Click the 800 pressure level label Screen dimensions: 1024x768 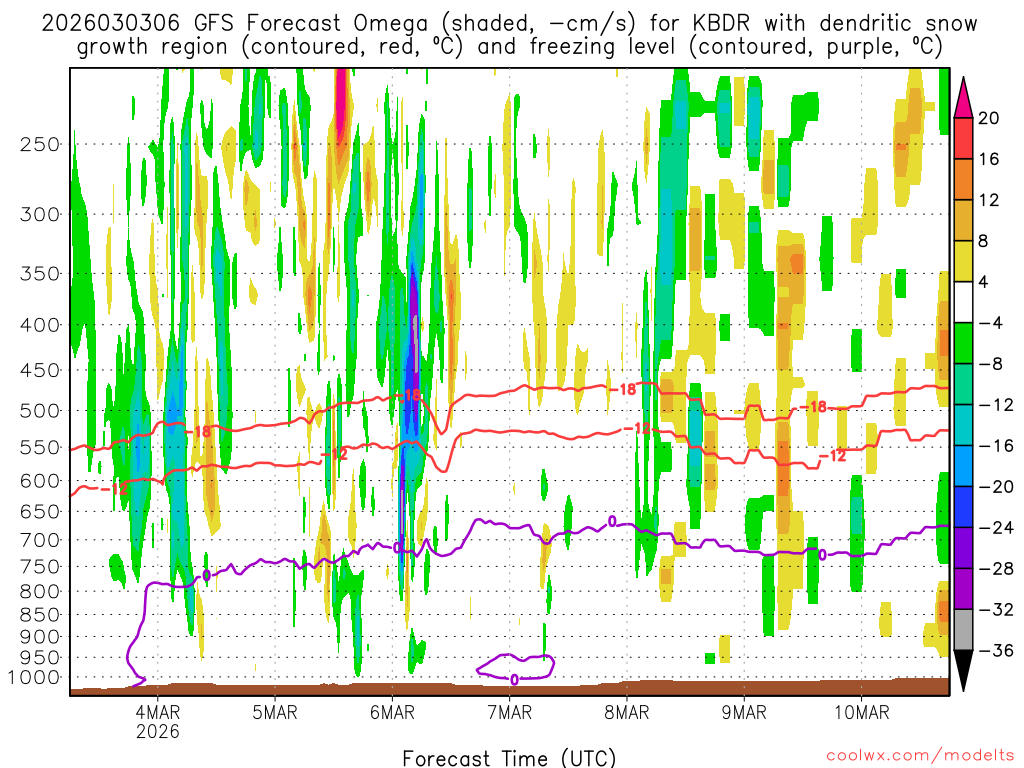[x=40, y=592]
